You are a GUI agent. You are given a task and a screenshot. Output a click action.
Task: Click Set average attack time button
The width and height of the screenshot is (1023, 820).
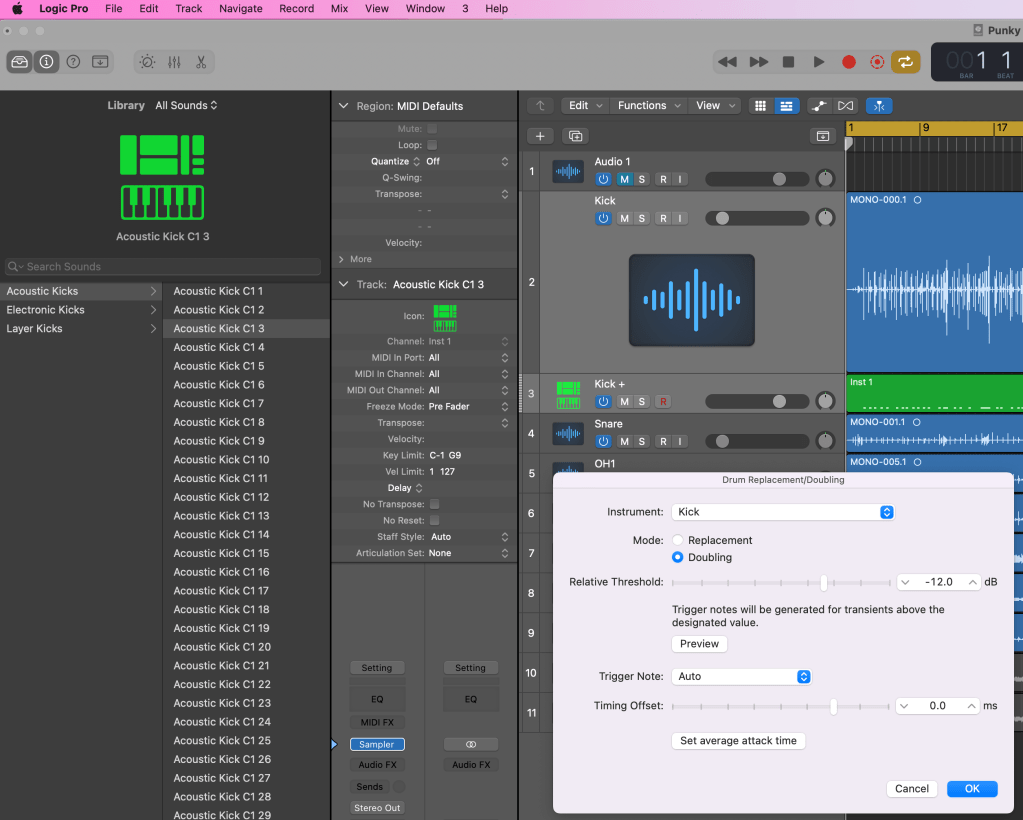click(738, 741)
